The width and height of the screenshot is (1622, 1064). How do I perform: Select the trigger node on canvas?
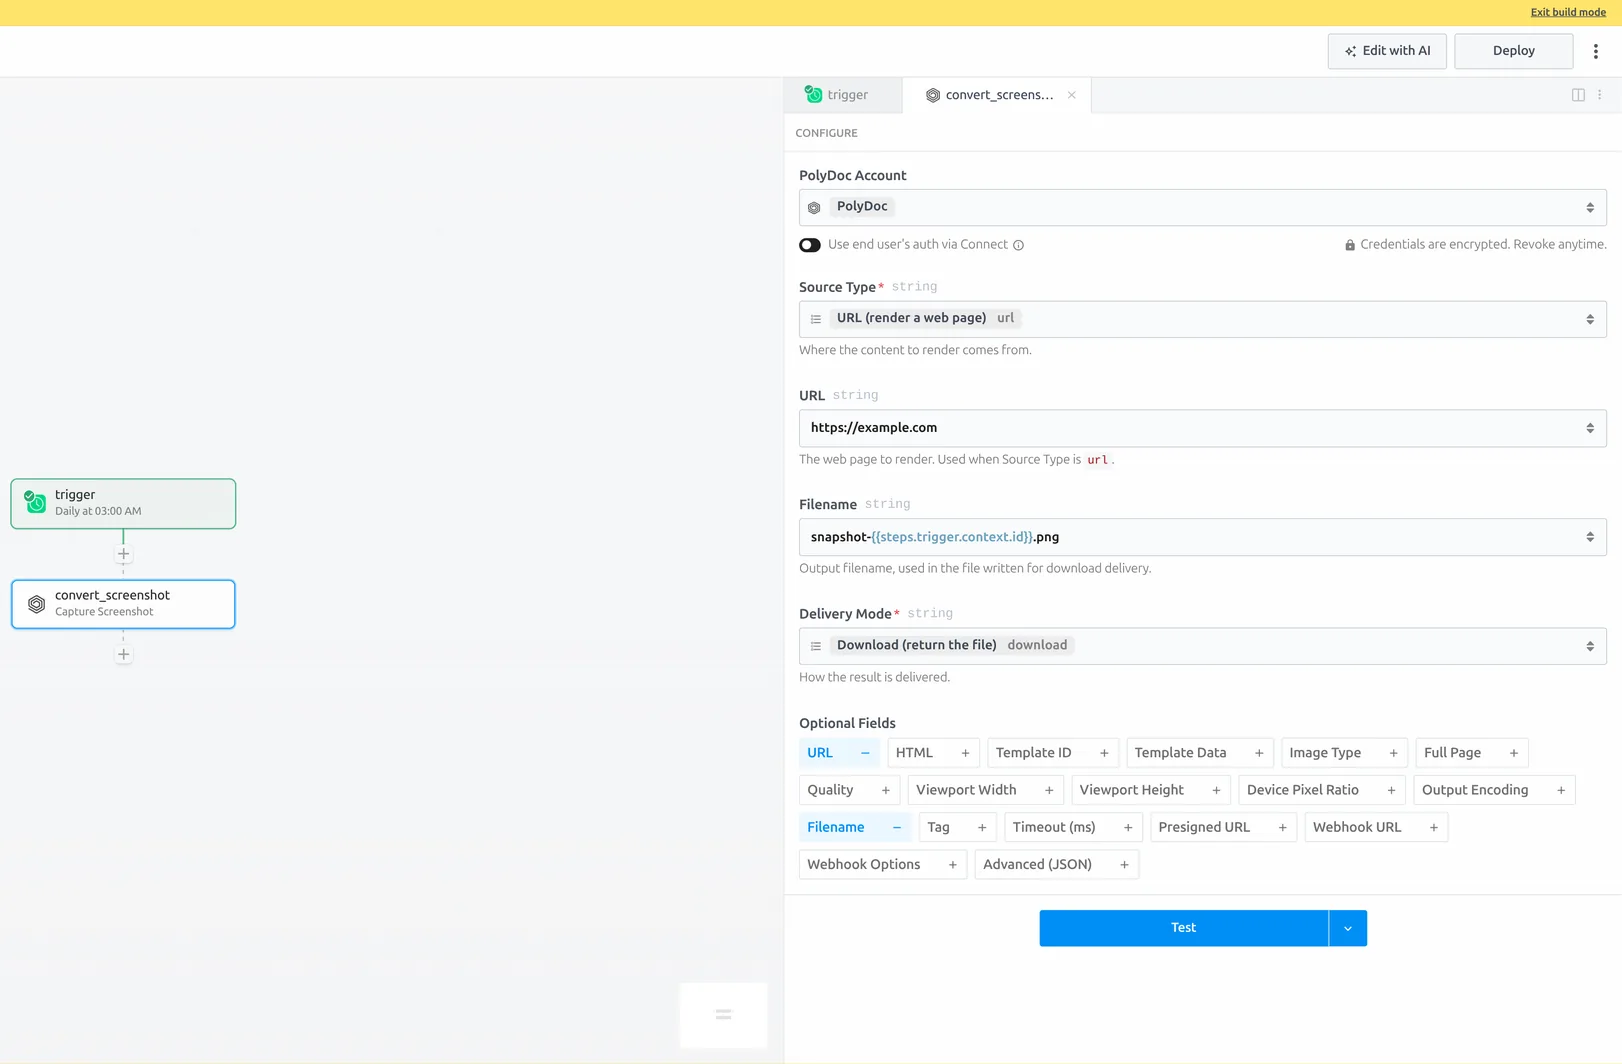[x=123, y=503]
